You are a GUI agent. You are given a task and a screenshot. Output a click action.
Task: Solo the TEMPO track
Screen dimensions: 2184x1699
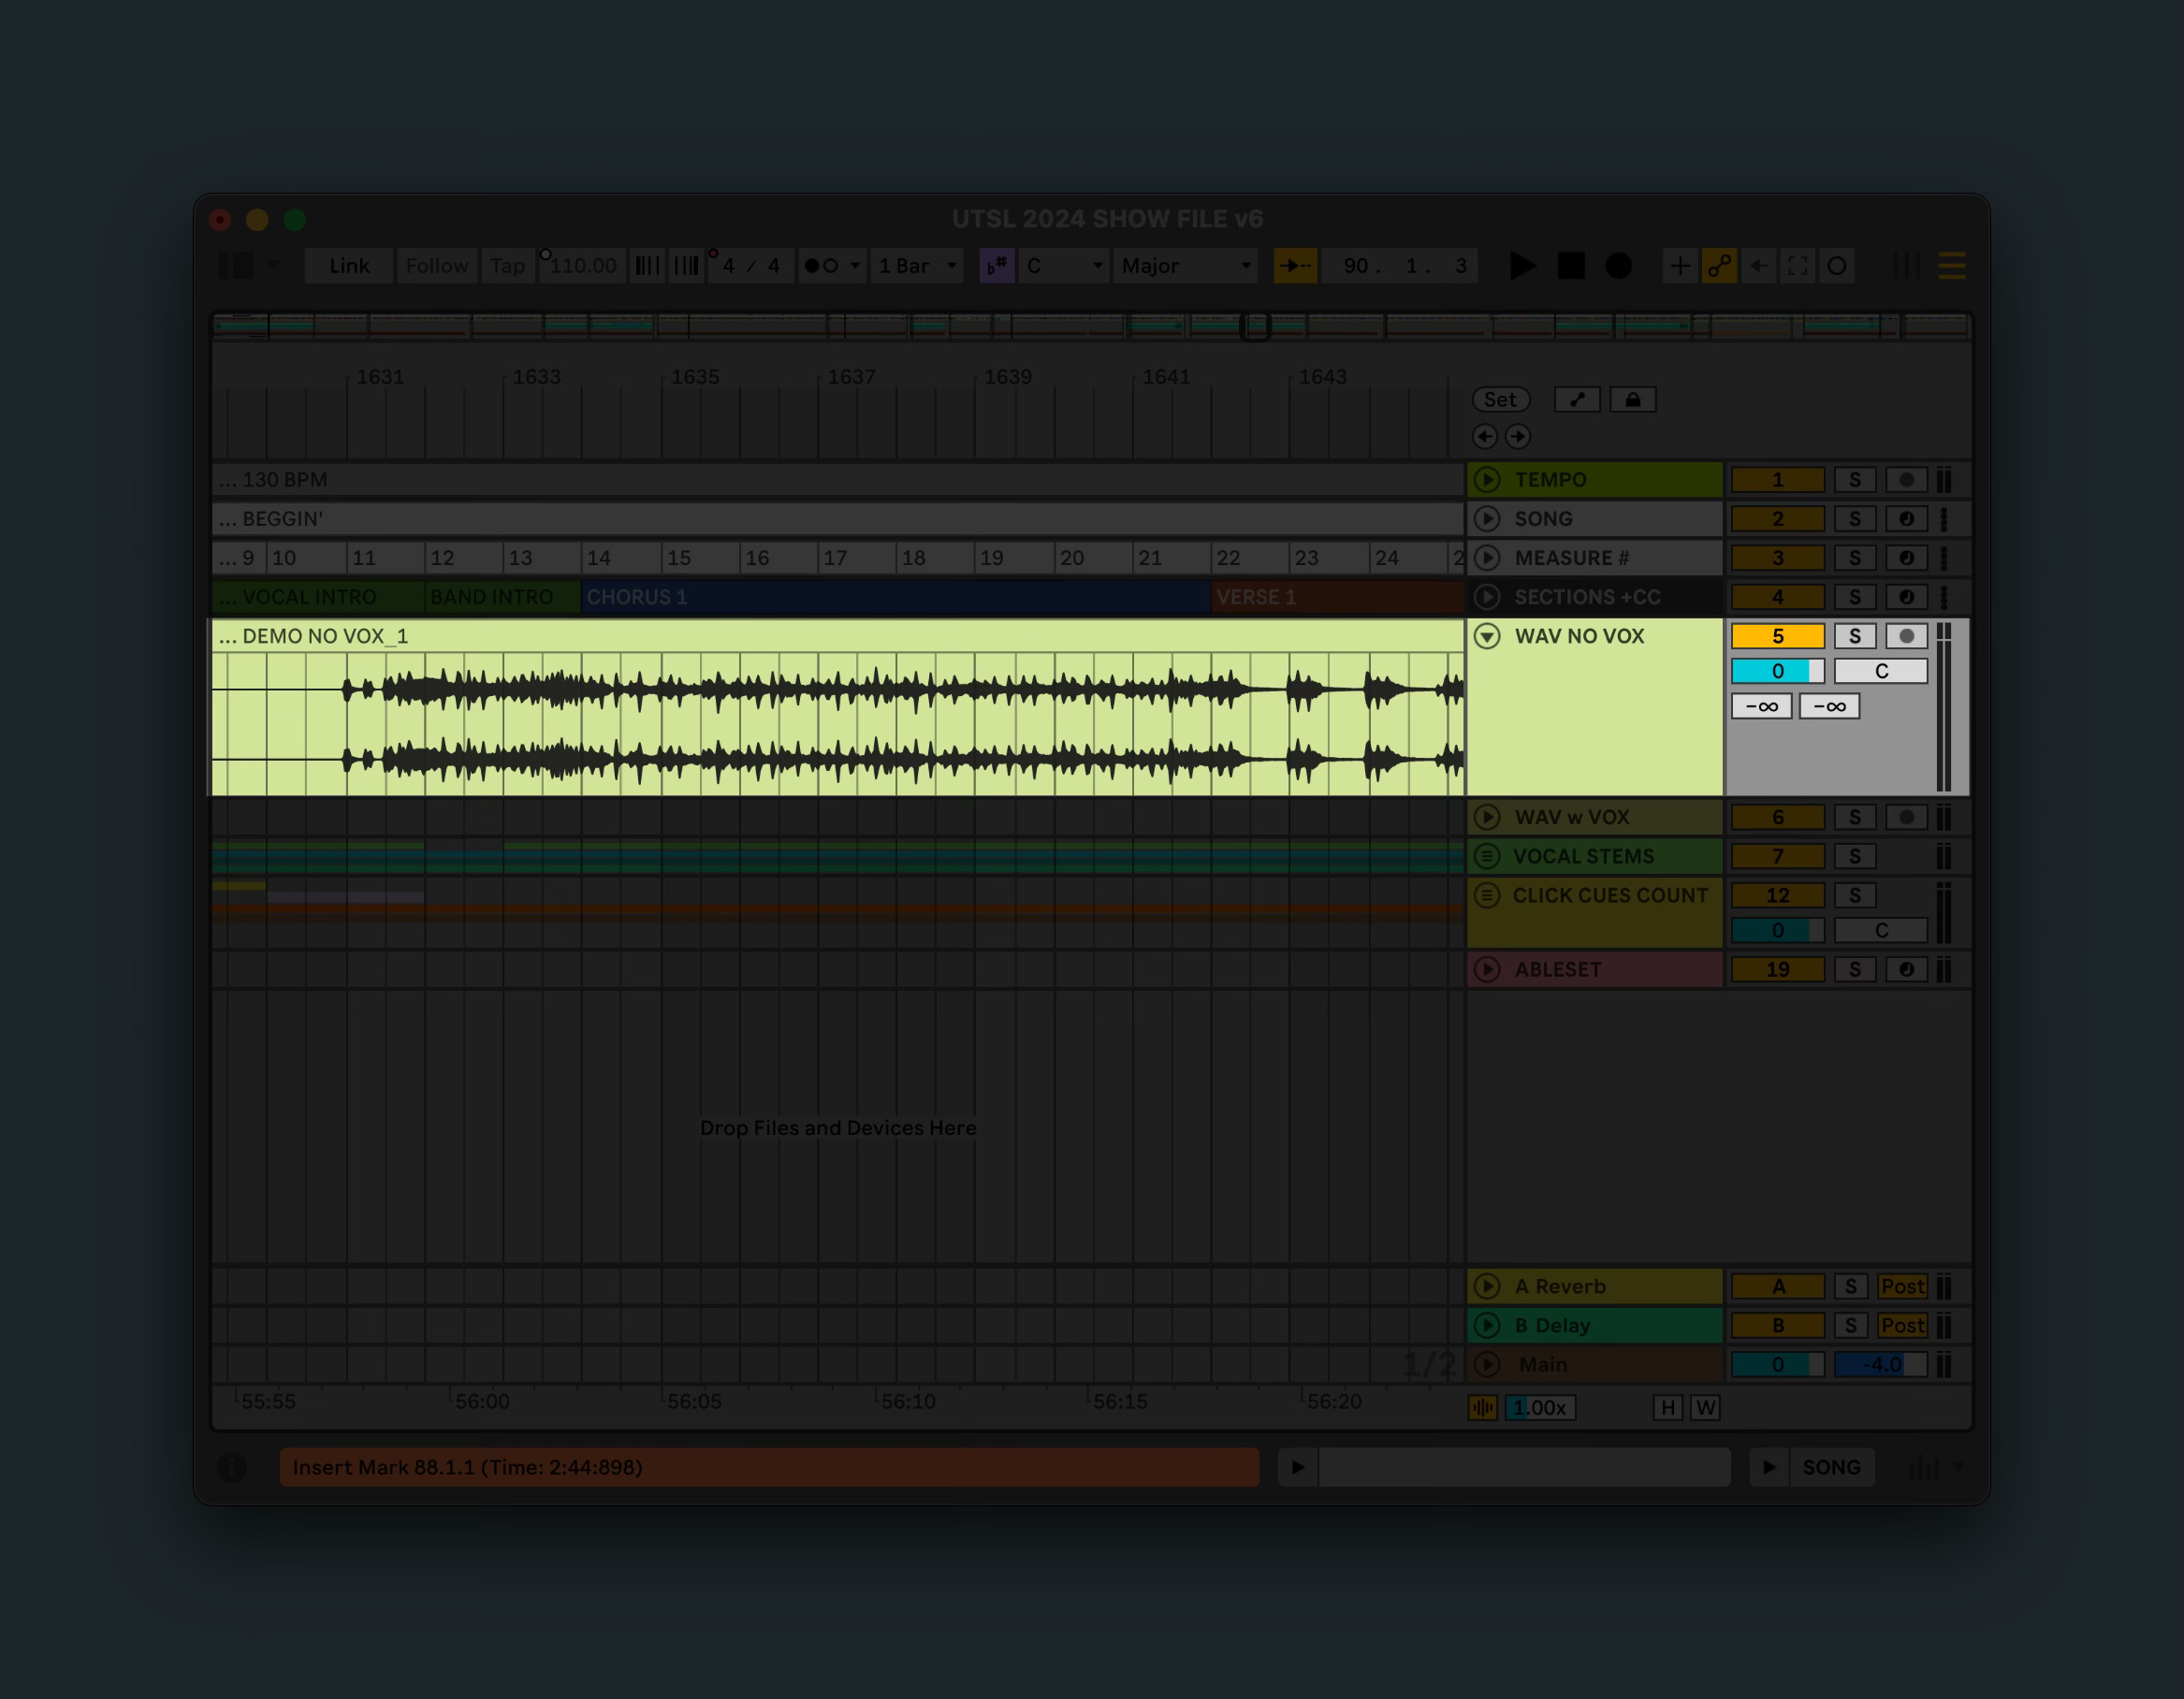[x=1855, y=480]
